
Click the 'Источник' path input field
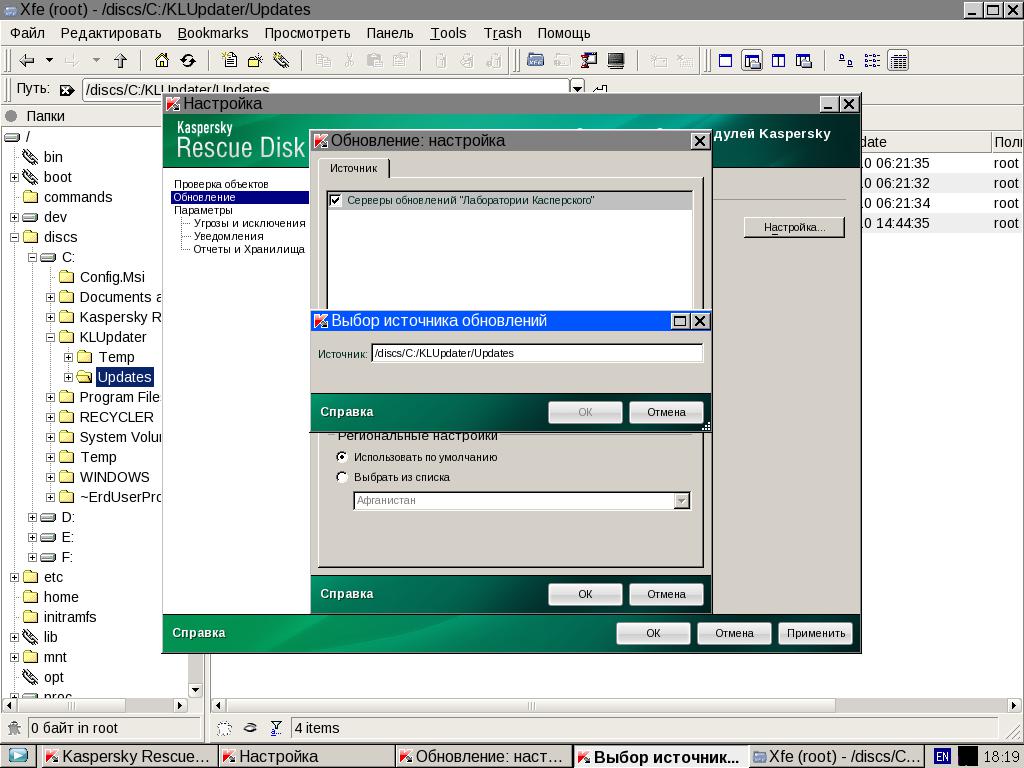[536, 353]
